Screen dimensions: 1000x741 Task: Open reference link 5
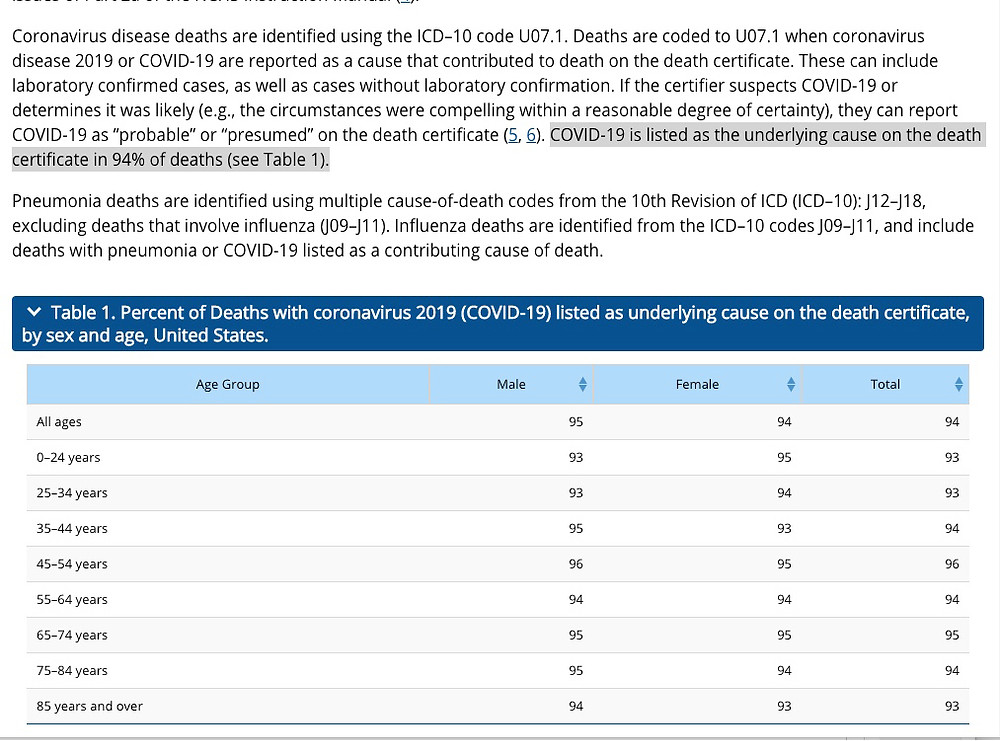click(513, 135)
